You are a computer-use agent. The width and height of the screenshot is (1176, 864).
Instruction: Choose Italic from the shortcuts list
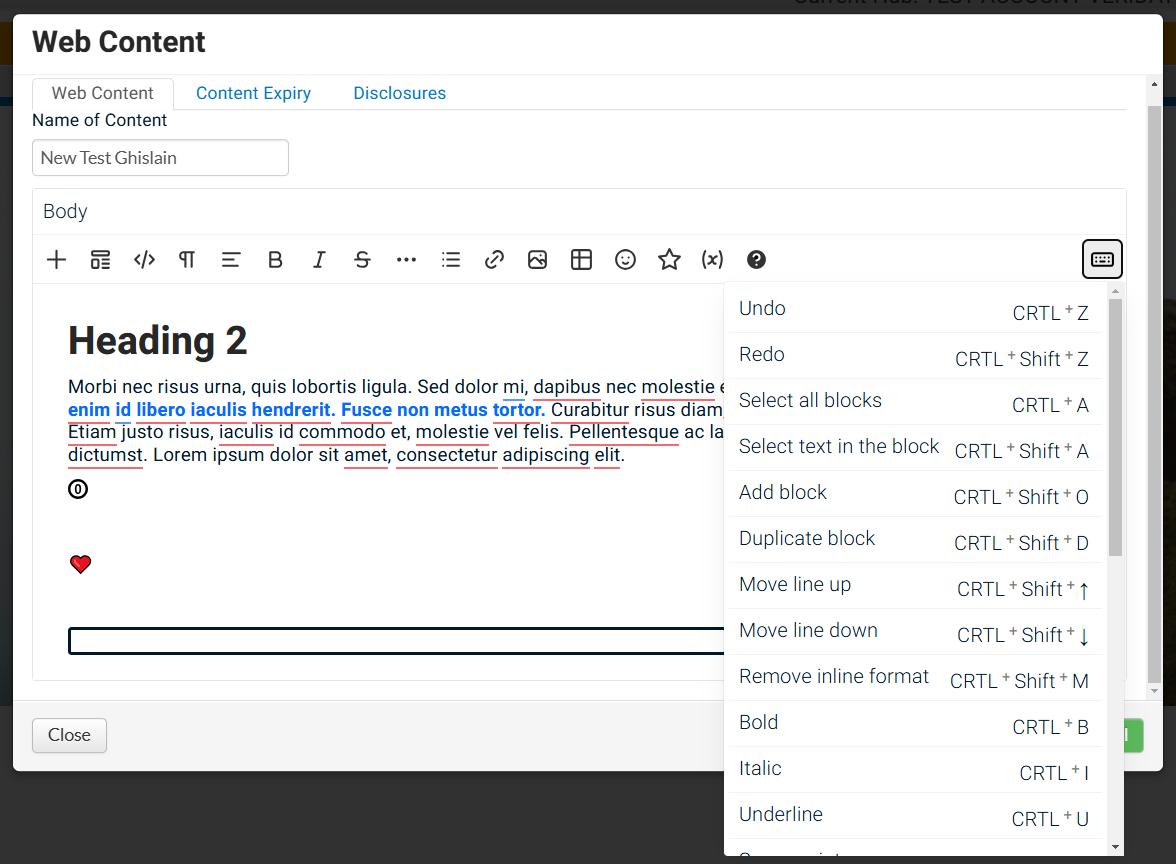point(914,770)
